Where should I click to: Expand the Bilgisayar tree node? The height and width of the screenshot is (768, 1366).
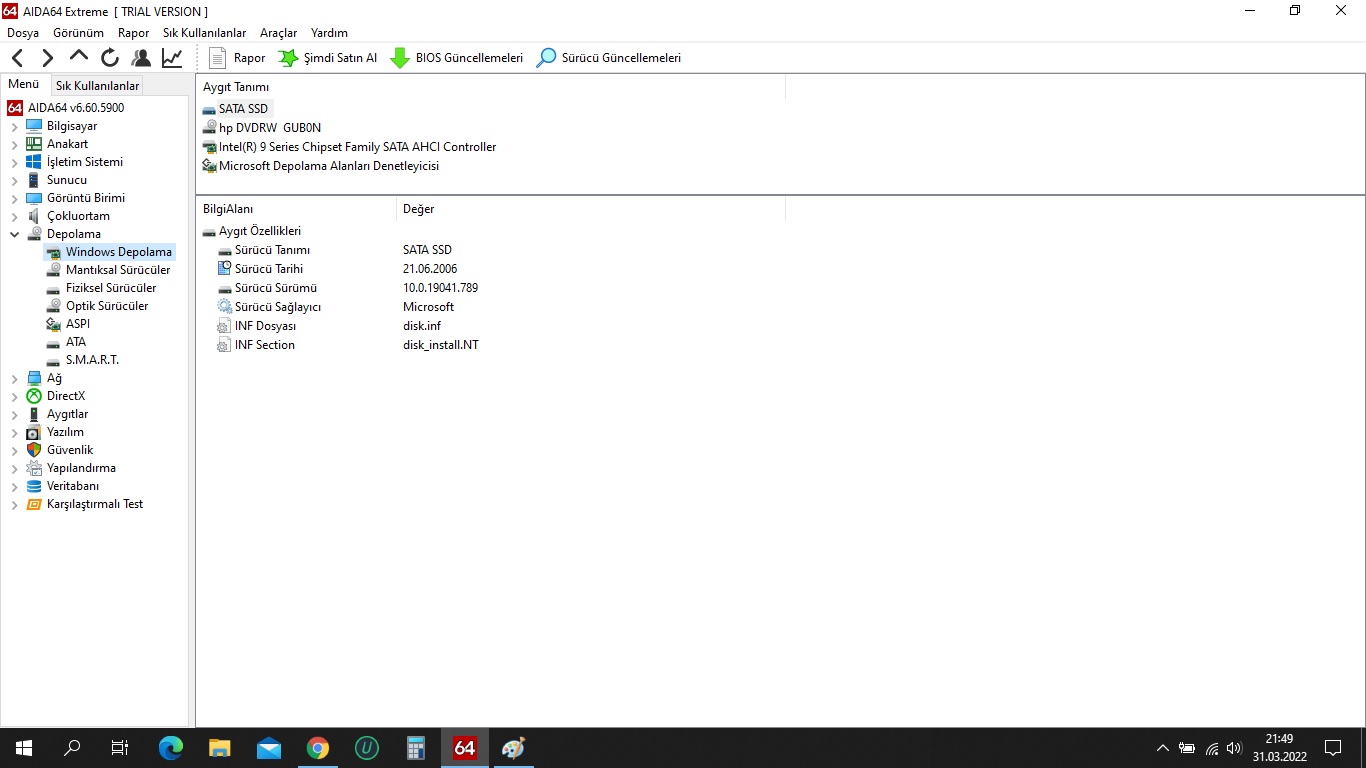(15, 127)
